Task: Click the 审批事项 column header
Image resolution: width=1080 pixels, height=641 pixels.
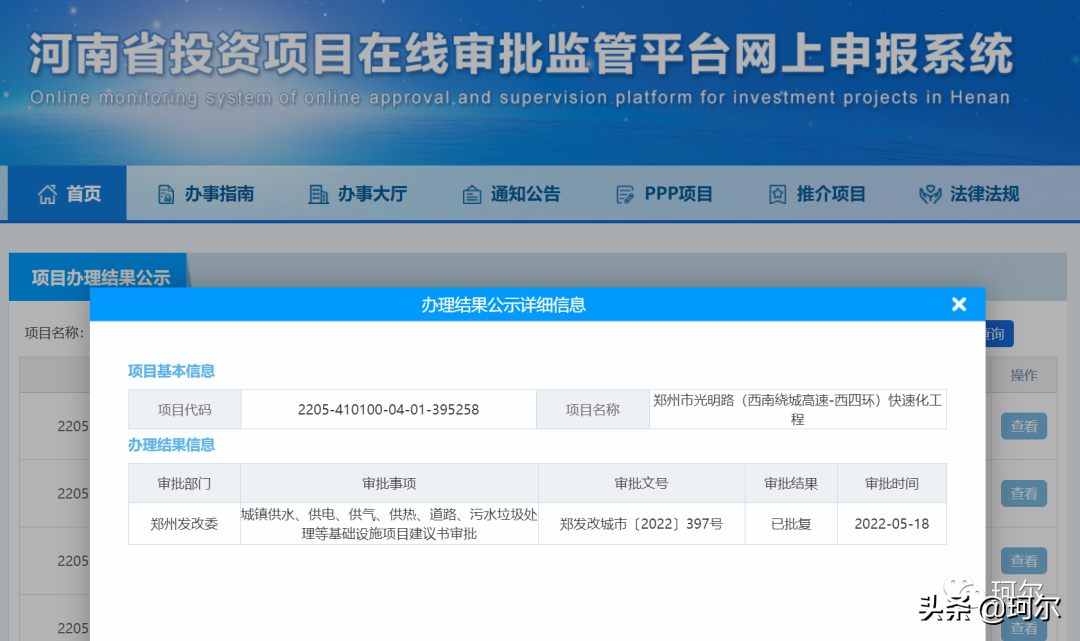Action: coord(389,483)
